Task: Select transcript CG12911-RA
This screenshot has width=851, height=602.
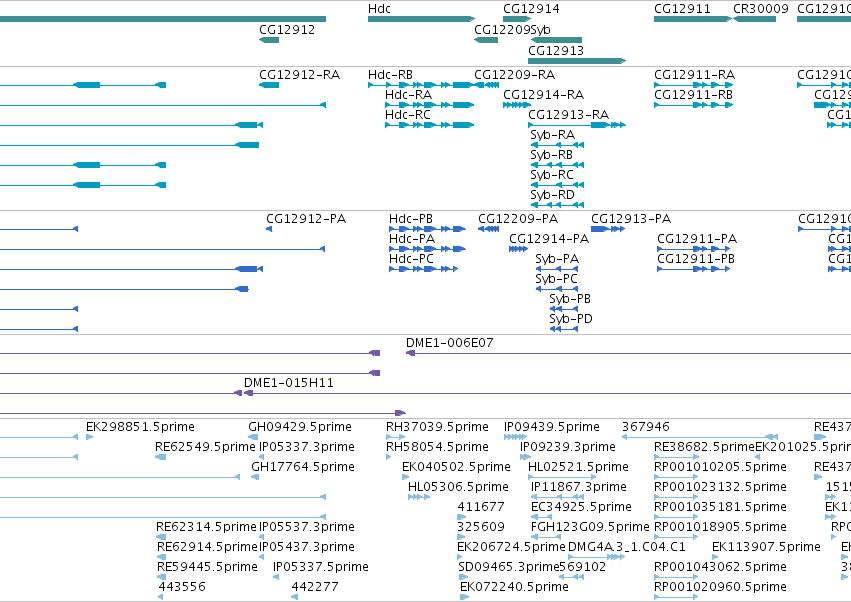Action: coord(695,74)
